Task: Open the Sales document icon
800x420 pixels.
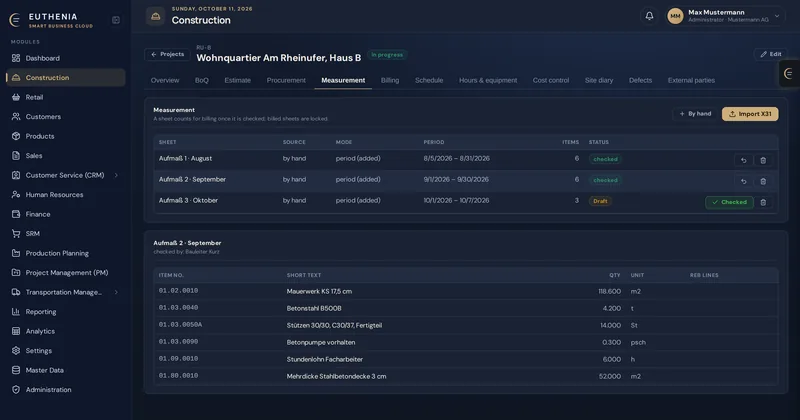Action: [16, 156]
